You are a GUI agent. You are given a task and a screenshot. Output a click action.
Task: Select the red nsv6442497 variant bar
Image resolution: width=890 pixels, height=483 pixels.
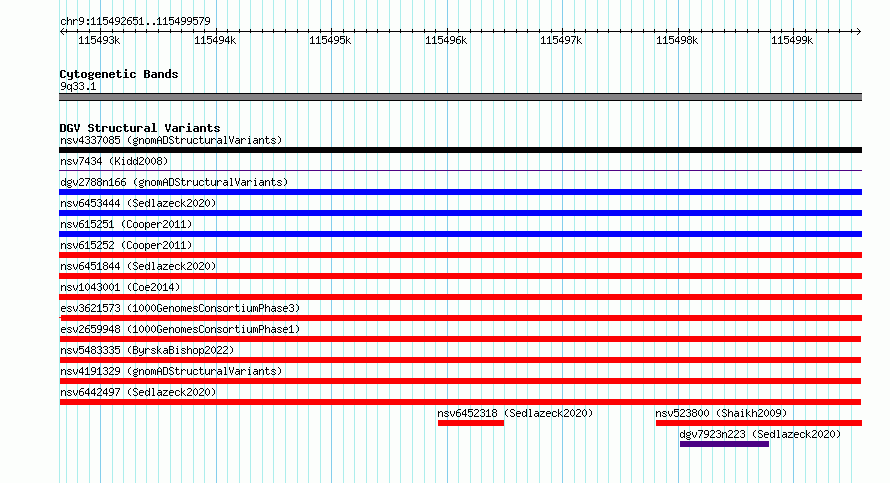pos(460,402)
